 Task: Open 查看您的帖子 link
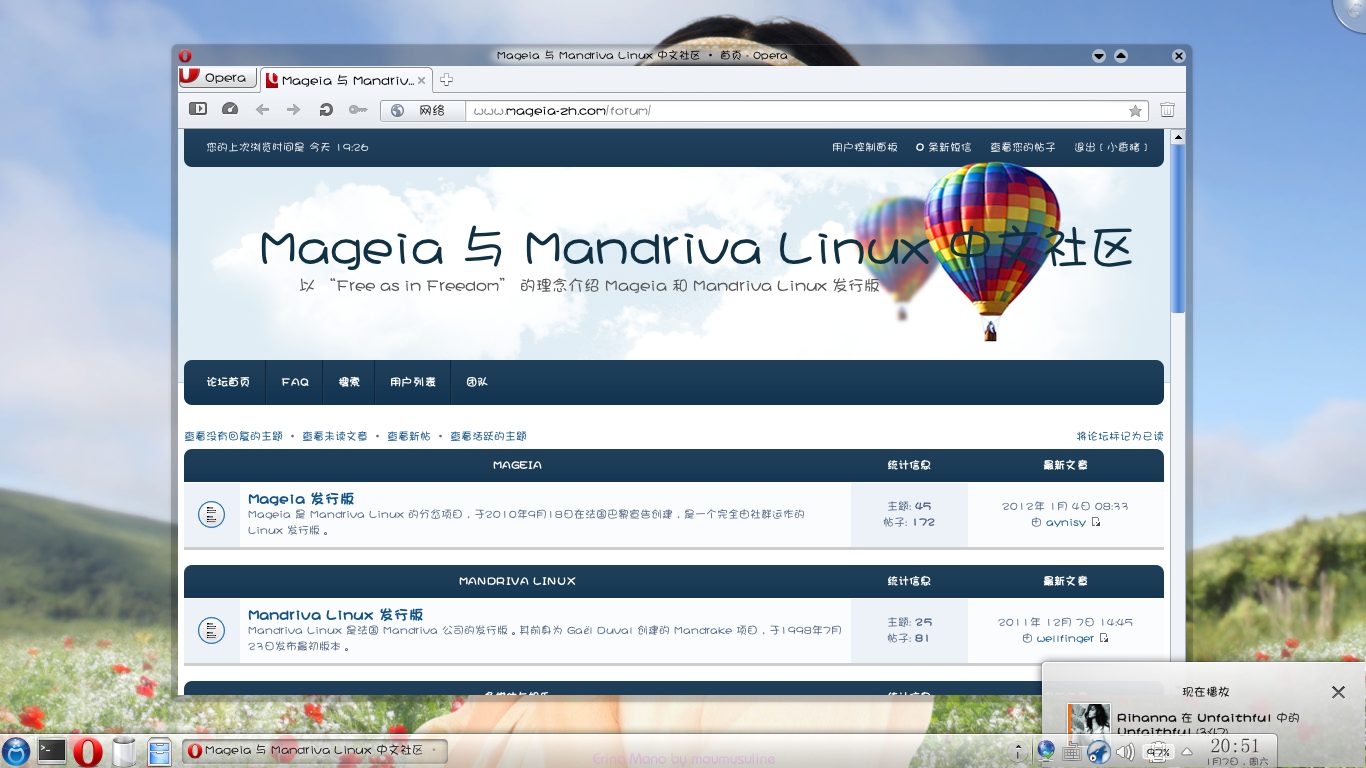pyautogui.click(x=1023, y=147)
